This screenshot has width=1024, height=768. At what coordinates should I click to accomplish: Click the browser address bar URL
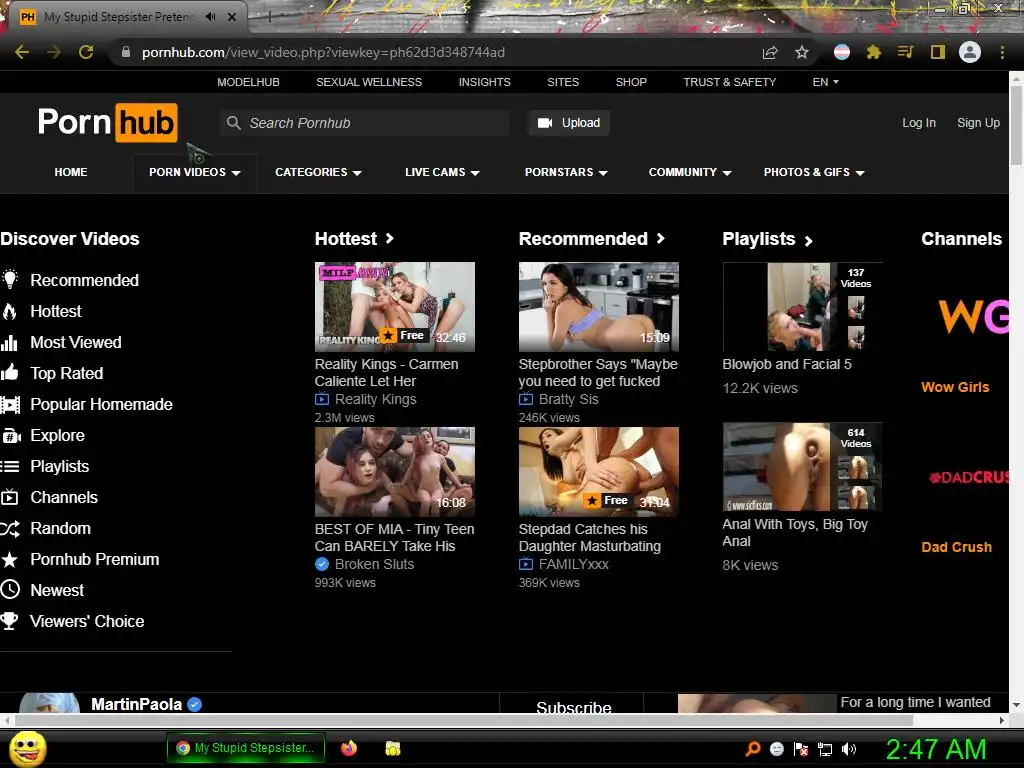[323, 52]
